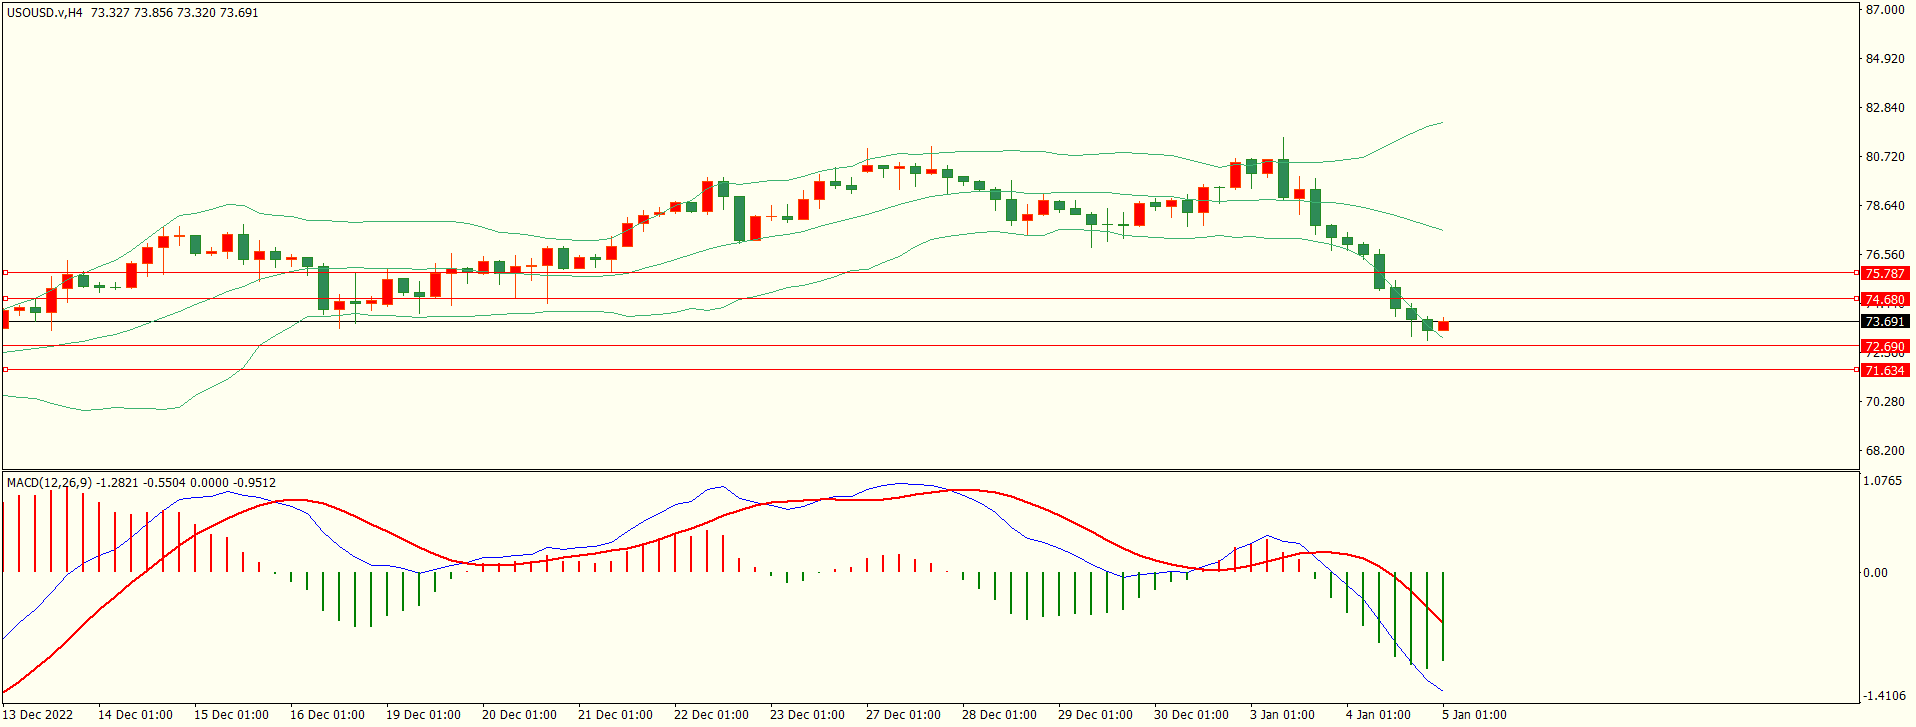
Task: Click the 87.000 price axis value
Action: pyautogui.click(x=1885, y=10)
